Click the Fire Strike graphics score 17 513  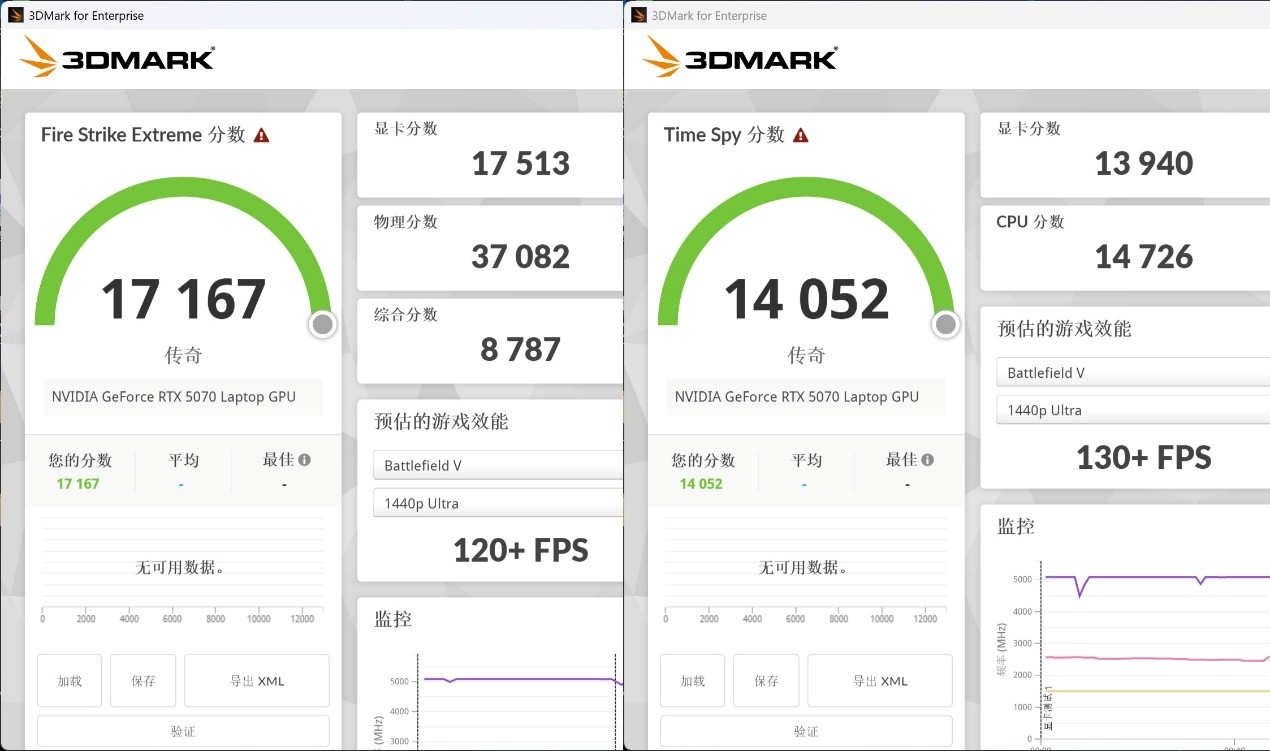point(521,164)
